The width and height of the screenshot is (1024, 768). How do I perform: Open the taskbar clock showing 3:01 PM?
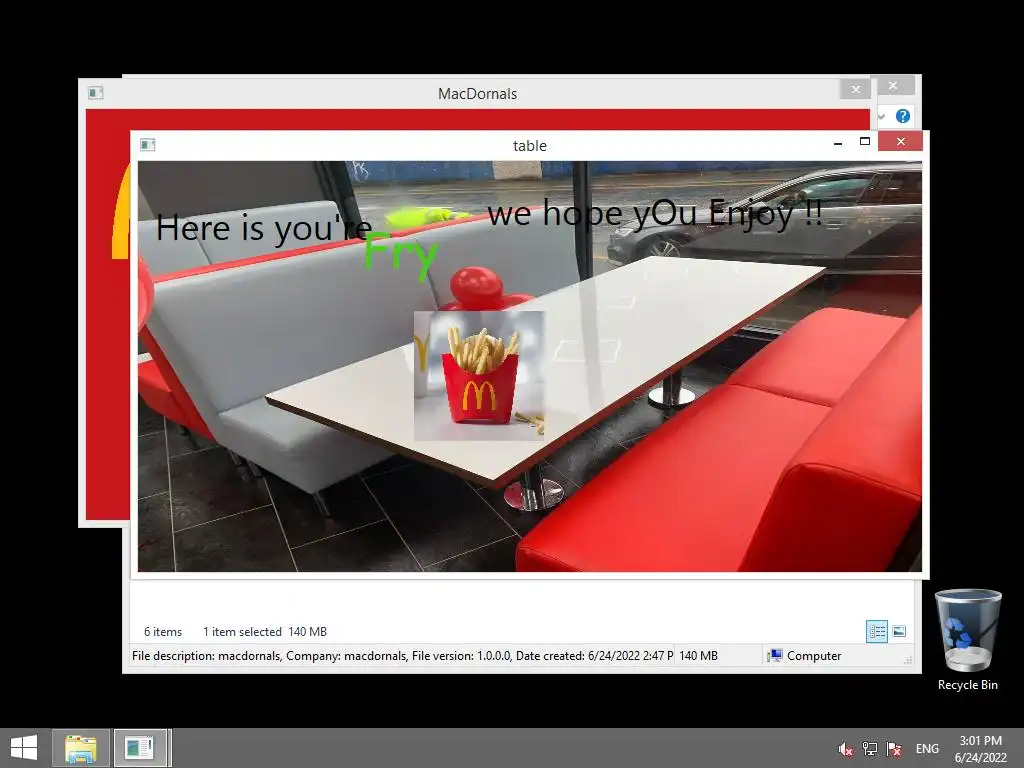pyautogui.click(x=981, y=749)
